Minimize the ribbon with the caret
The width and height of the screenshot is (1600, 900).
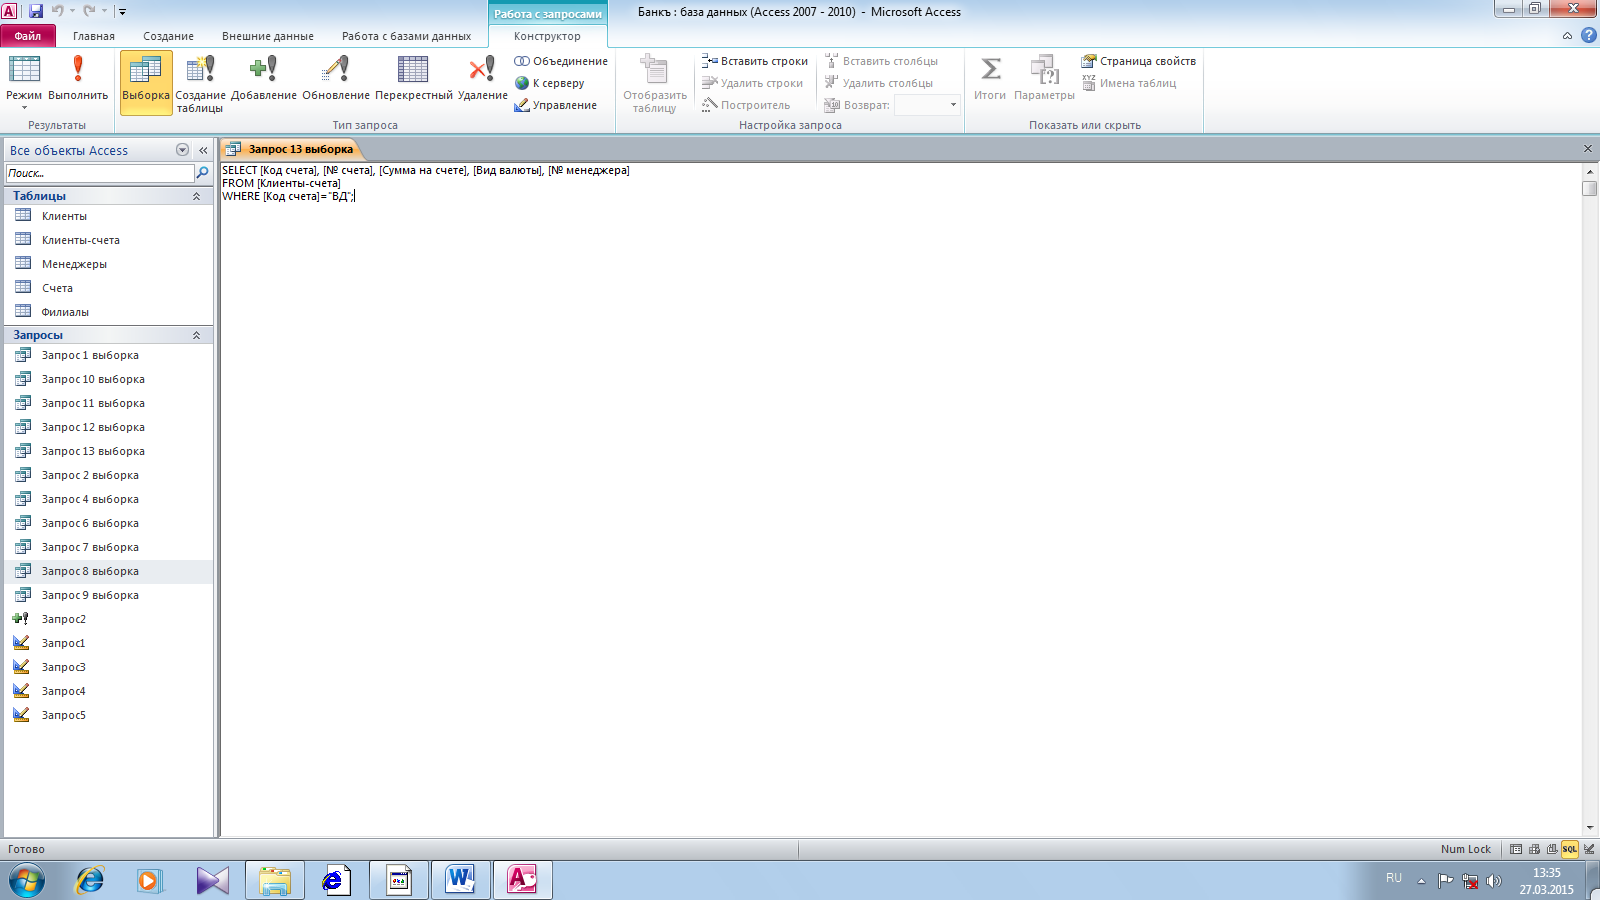[x=1567, y=36]
